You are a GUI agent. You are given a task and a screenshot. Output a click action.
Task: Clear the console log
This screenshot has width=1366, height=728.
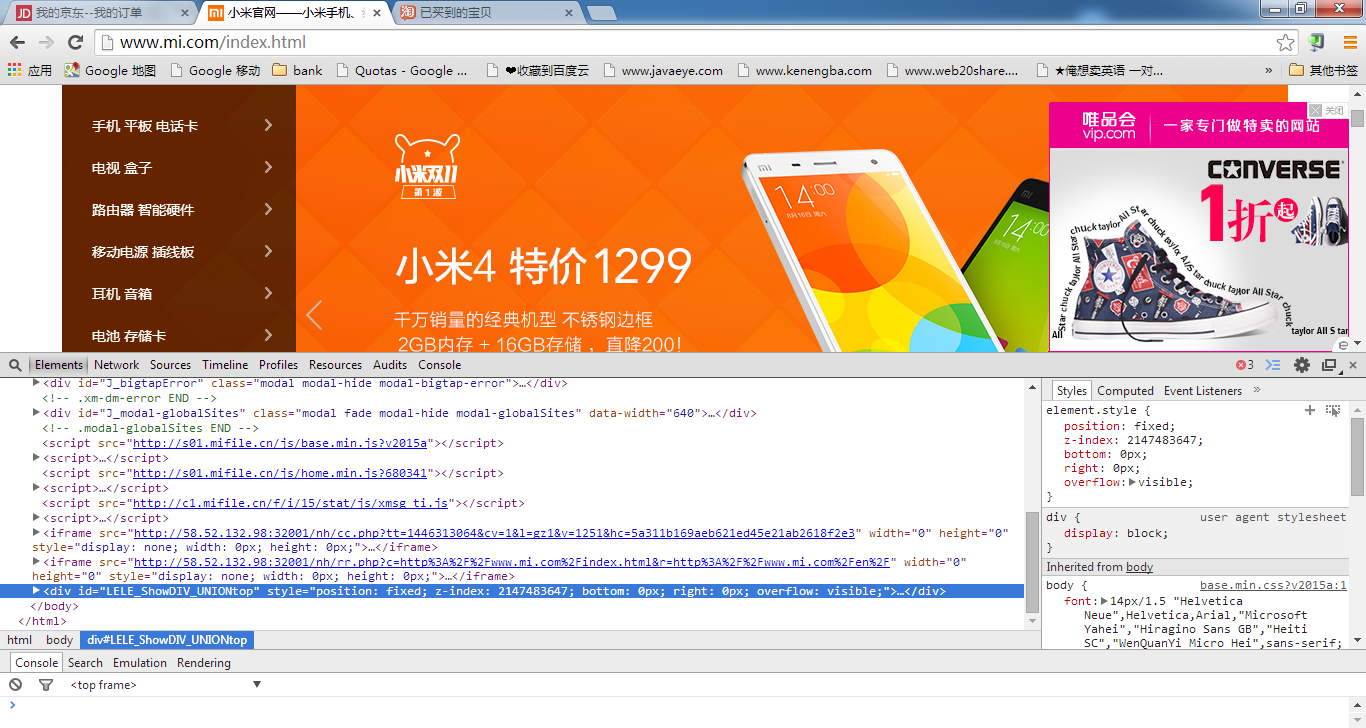(x=16, y=685)
